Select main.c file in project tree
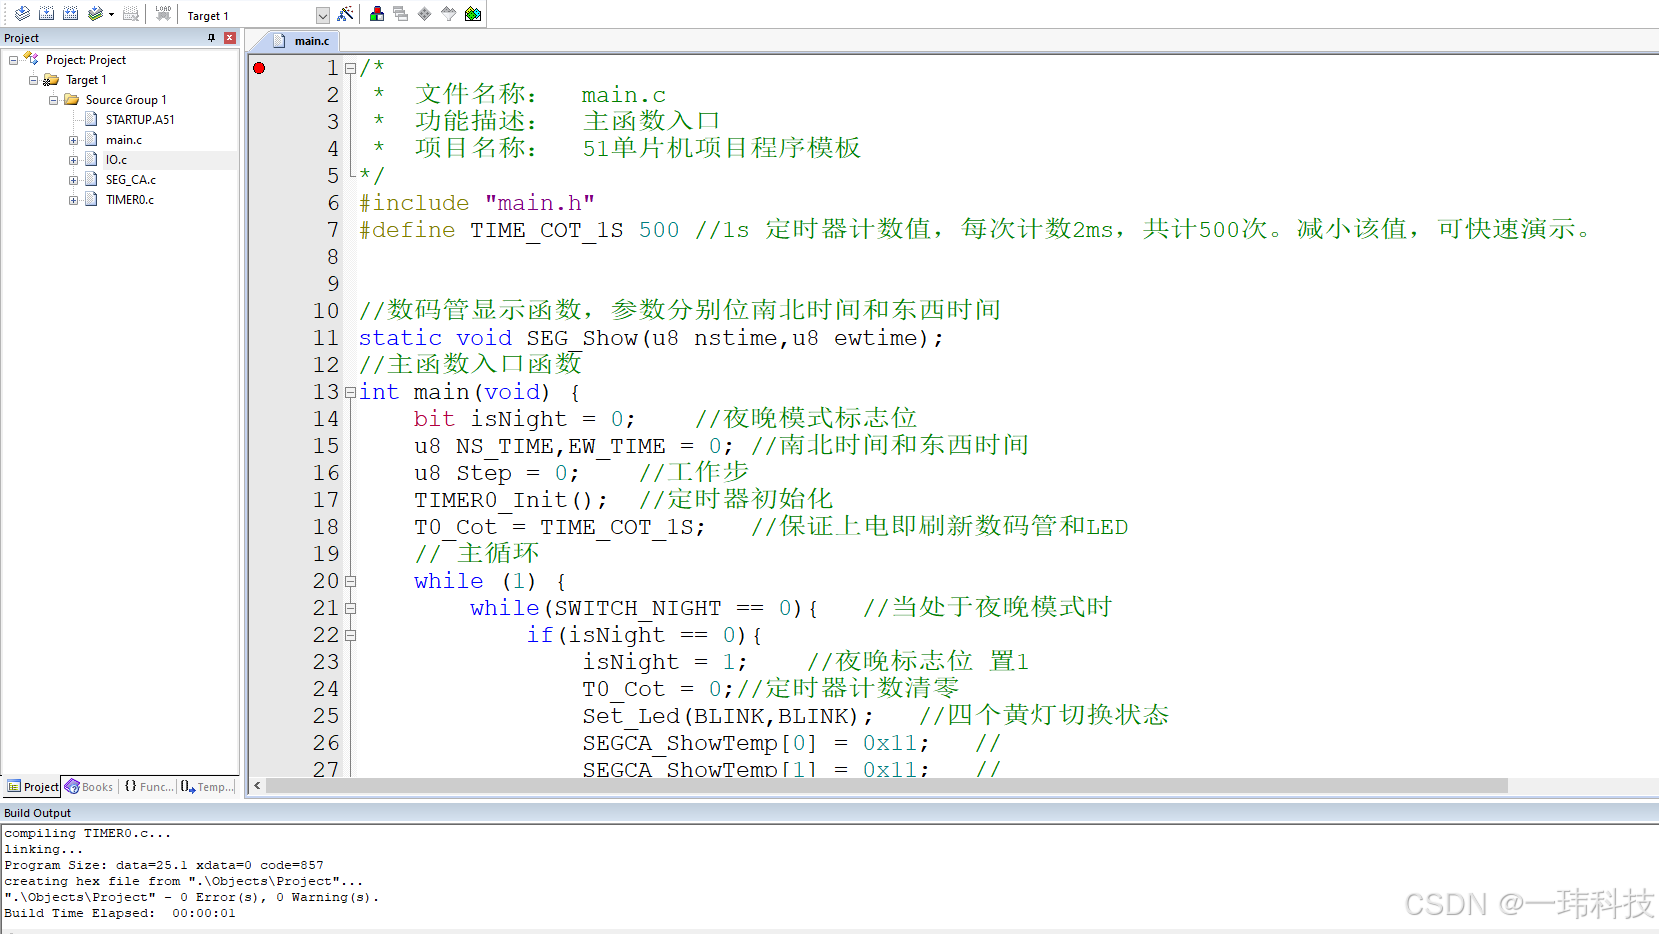Image resolution: width=1659 pixels, height=934 pixels. pos(124,140)
